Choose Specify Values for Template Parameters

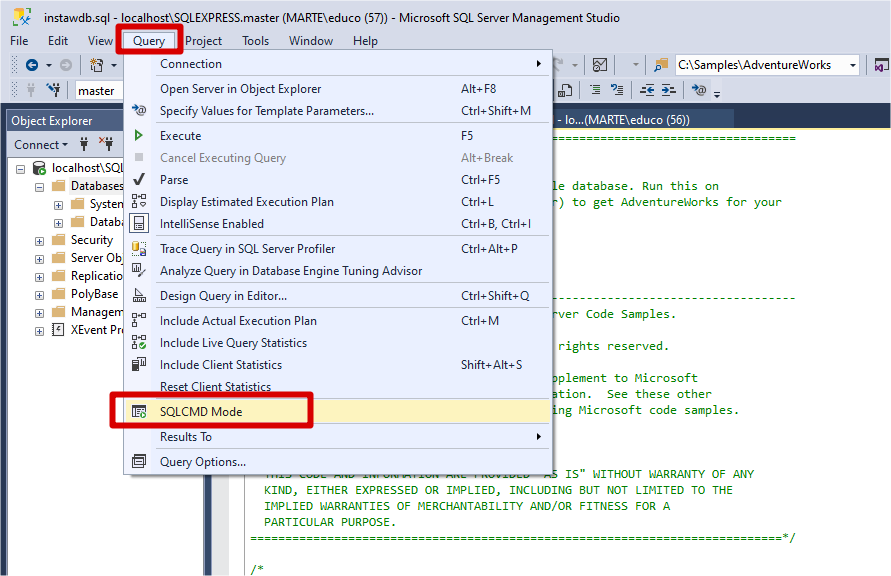tap(339, 111)
